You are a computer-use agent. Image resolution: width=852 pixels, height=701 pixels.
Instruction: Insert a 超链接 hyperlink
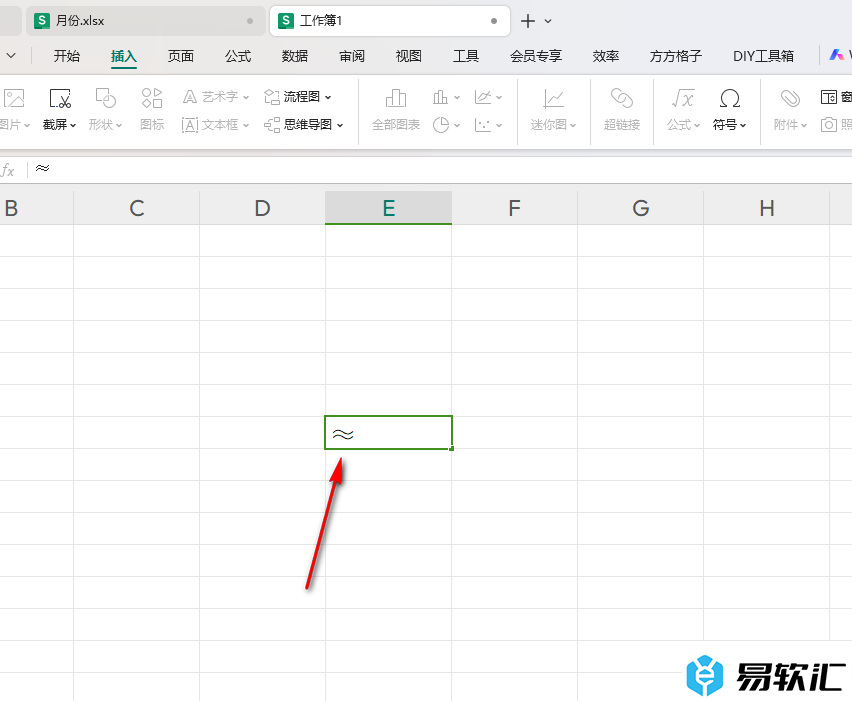click(x=622, y=110)
